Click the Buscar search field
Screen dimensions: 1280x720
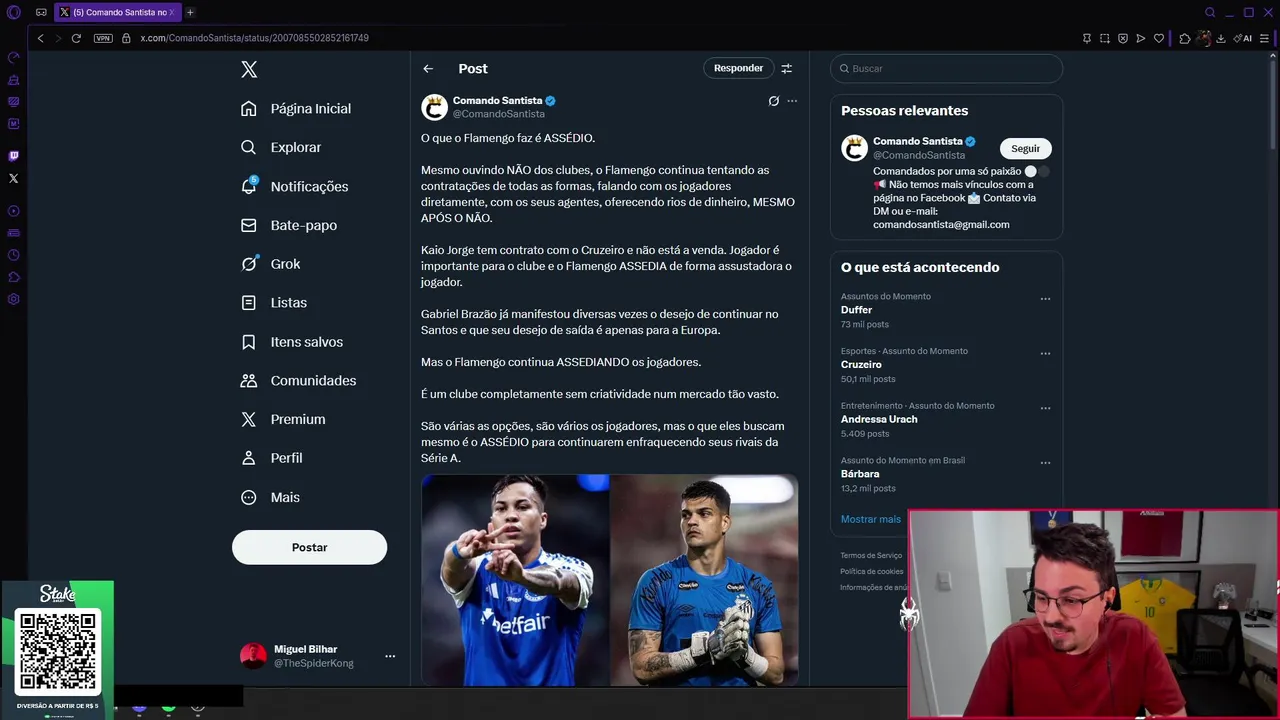pyautogui.click(x=946, y=68)
